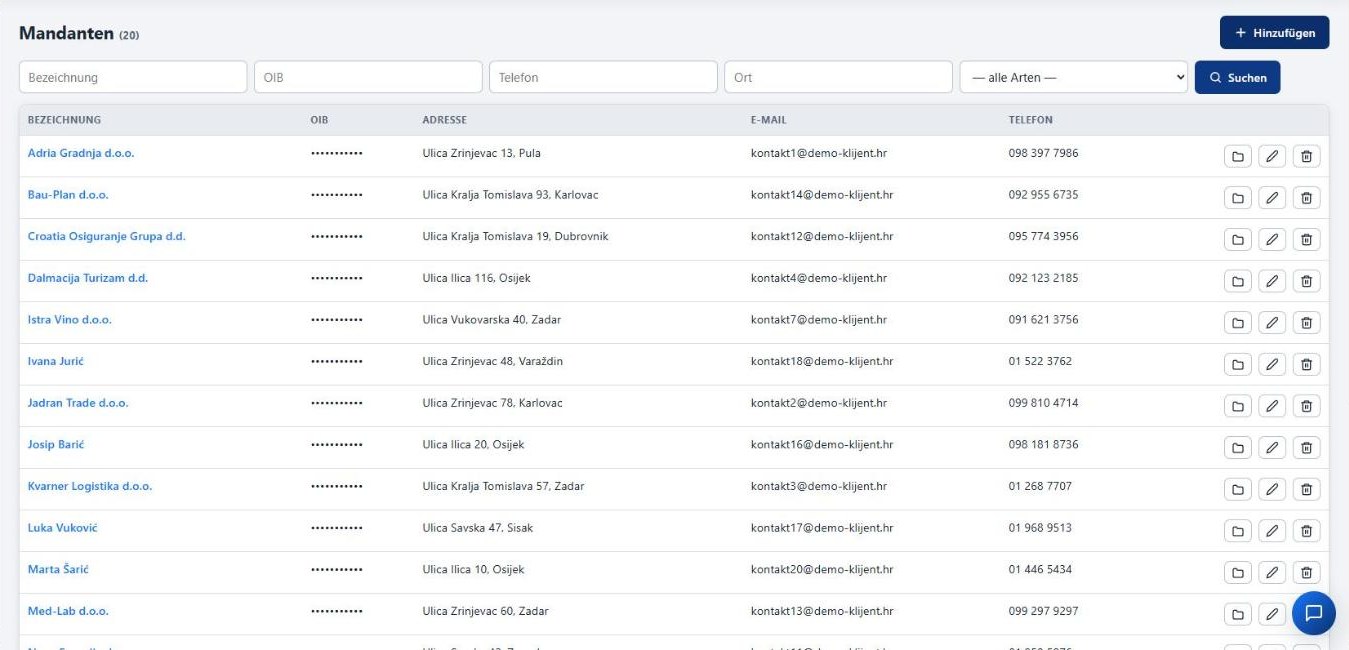Open folder icon for Ivana Jurić
Screen dimensions: 1349x650
click(1237, 365)
